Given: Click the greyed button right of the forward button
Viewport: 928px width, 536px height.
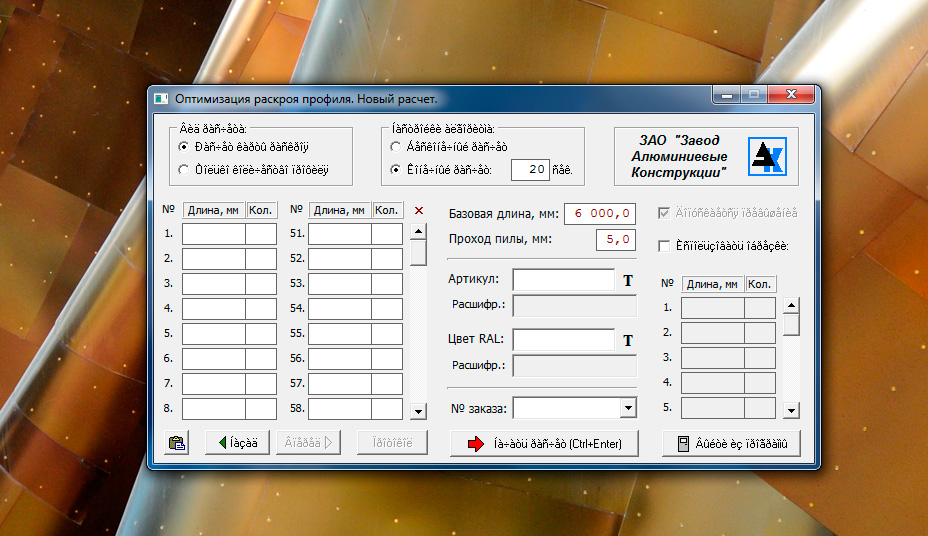Looking at the screenshot, I should (x=392, y=443).
